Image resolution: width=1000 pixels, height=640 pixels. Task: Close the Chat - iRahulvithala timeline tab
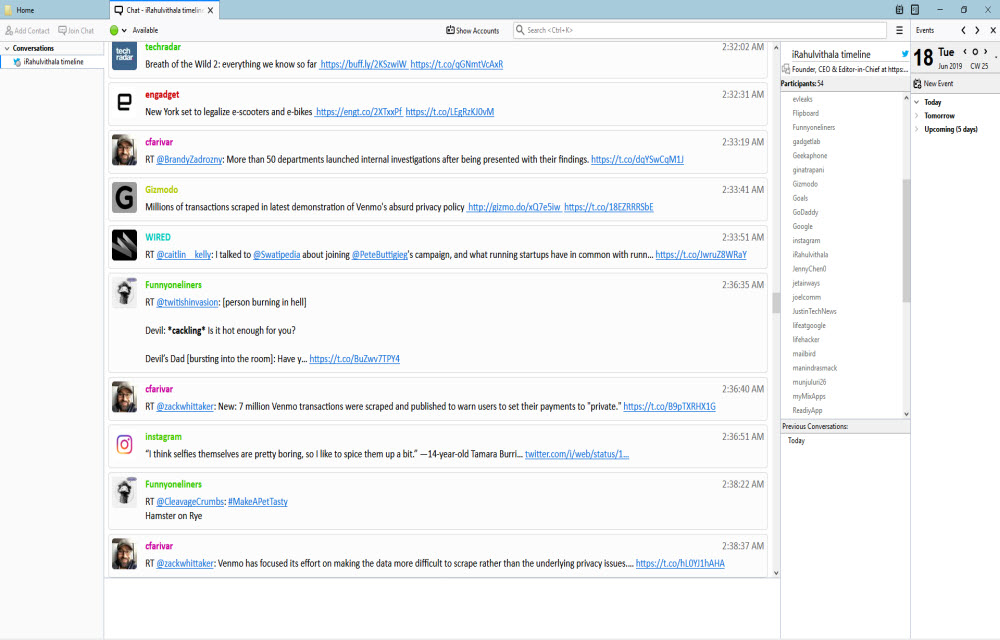210,10
